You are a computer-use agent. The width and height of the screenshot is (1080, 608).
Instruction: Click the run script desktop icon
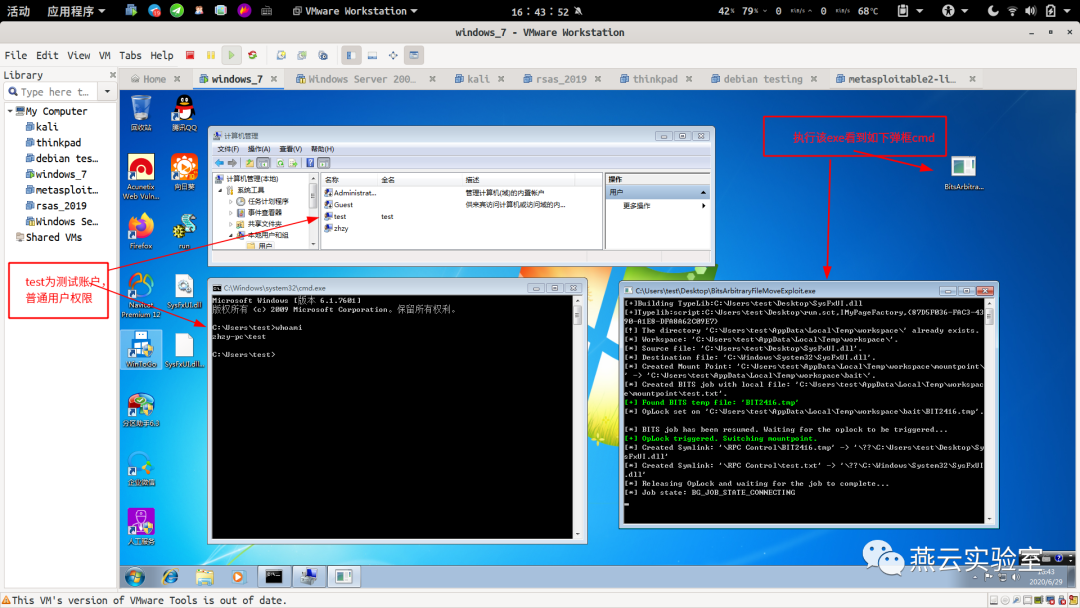point(184,231)
